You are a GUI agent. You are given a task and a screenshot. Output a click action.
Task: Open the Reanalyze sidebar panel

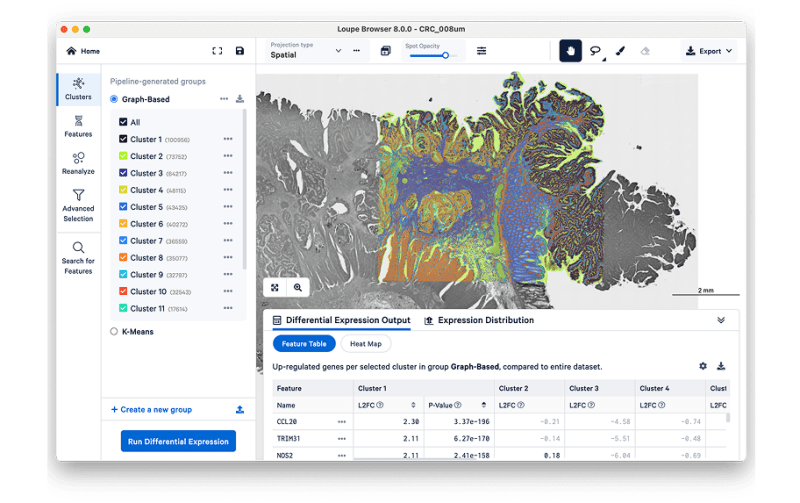78,163
